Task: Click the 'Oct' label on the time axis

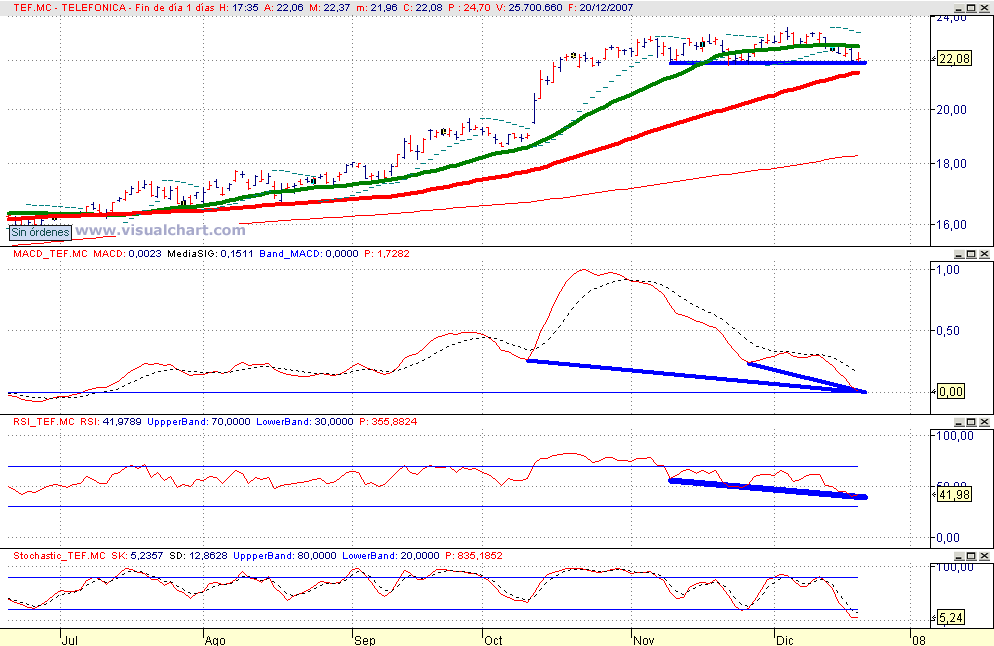Action: coord(493,640)
